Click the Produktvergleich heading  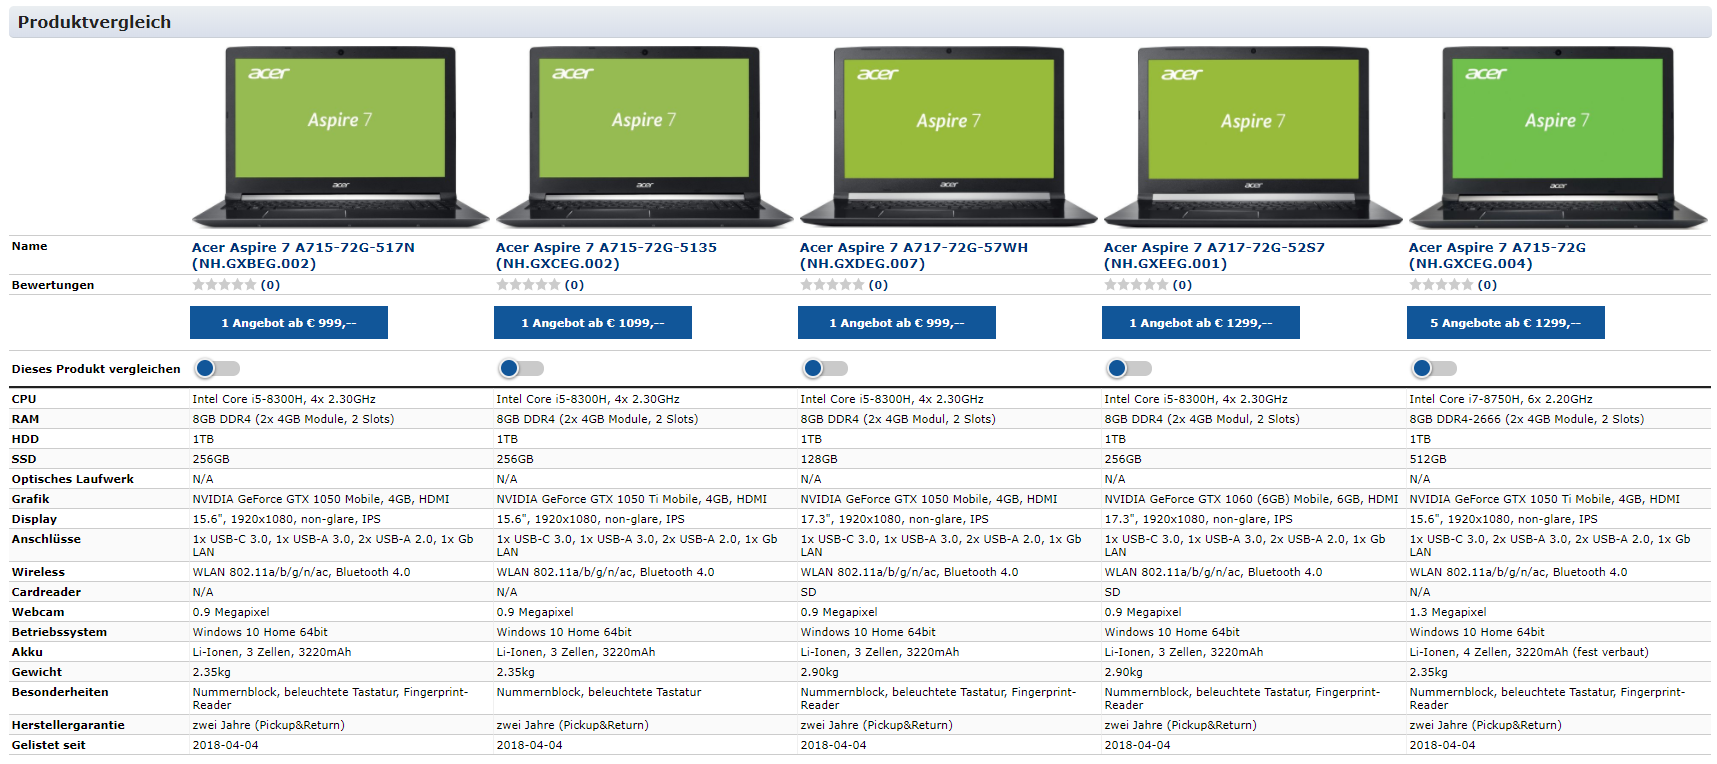pos(94,22)
